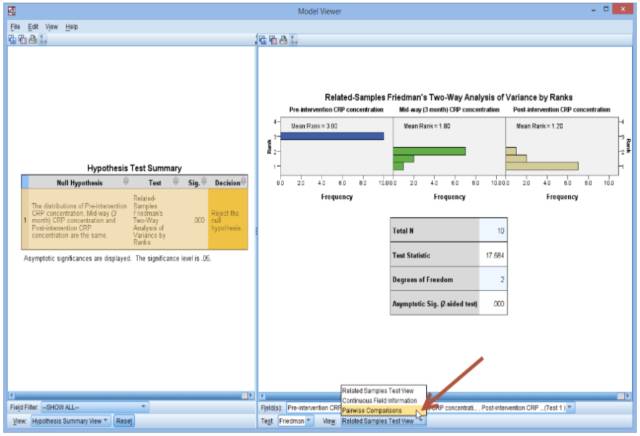Click right pane scrollbar right arrow

[x=628, y=396]
